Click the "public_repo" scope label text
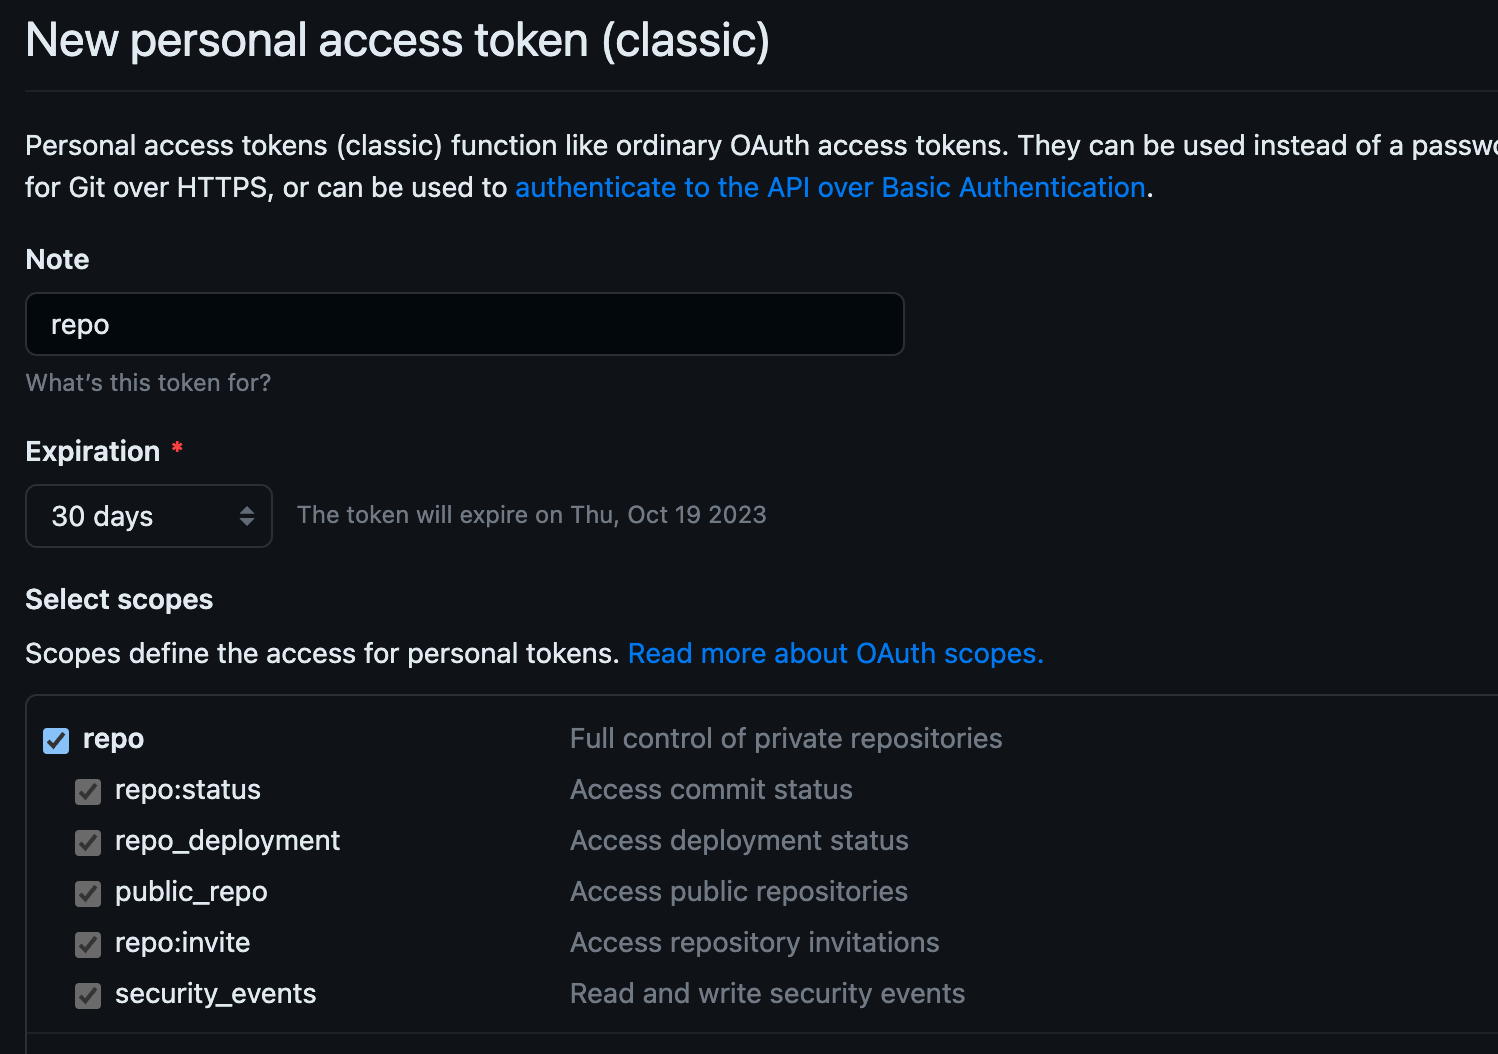The width and height of the screenshot is (1498, 1054). coord(191,892)
